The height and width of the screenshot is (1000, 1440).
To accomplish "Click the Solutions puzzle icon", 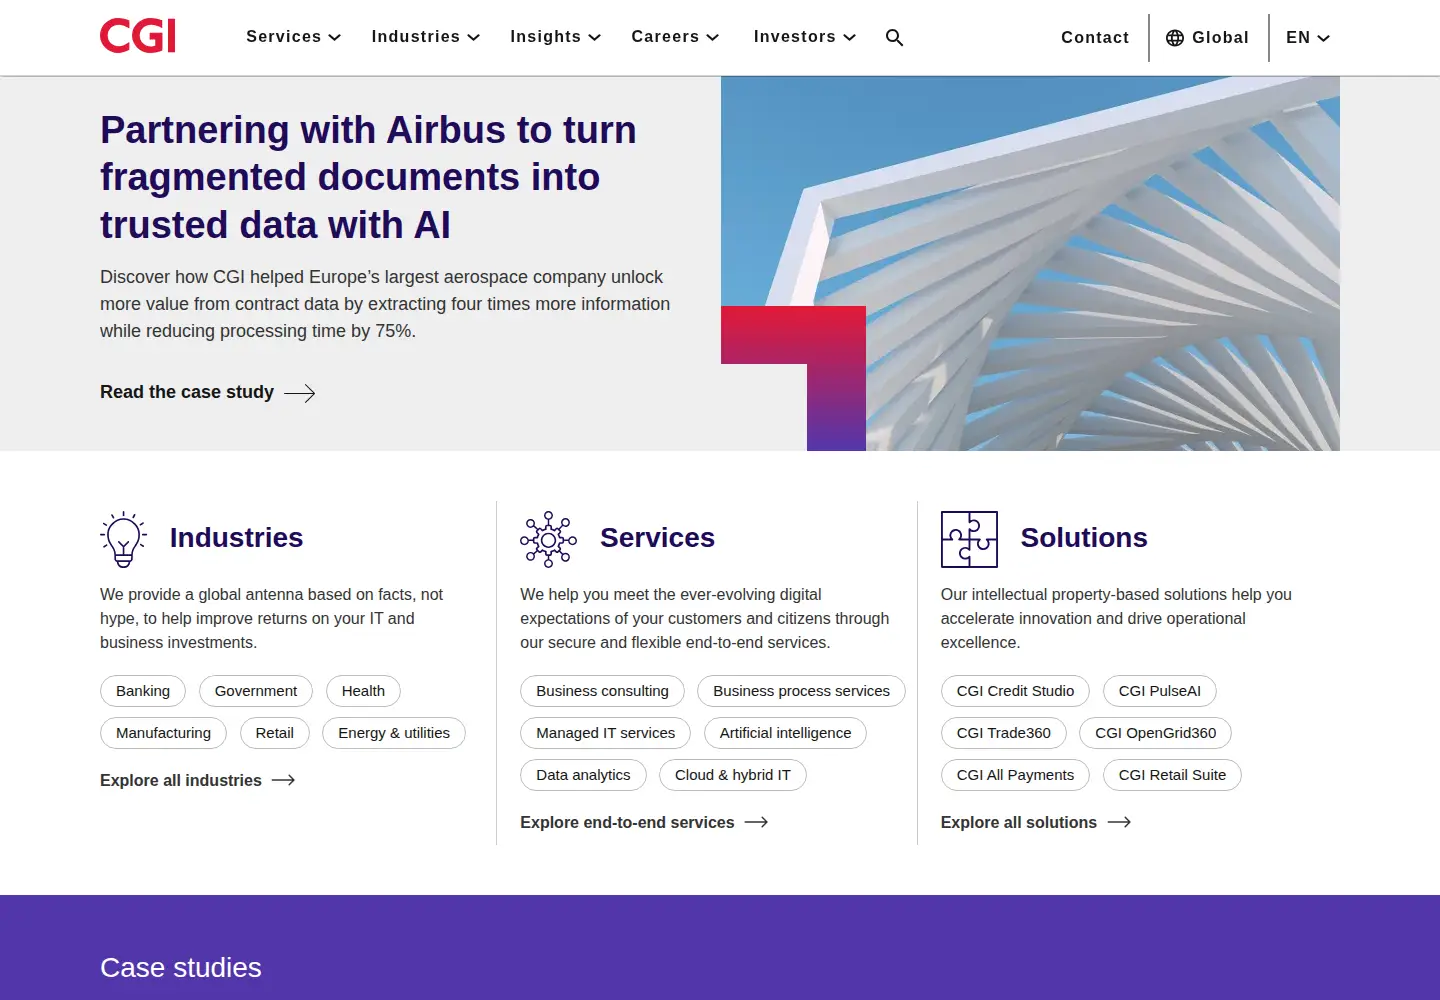I will tap(969, 539).
